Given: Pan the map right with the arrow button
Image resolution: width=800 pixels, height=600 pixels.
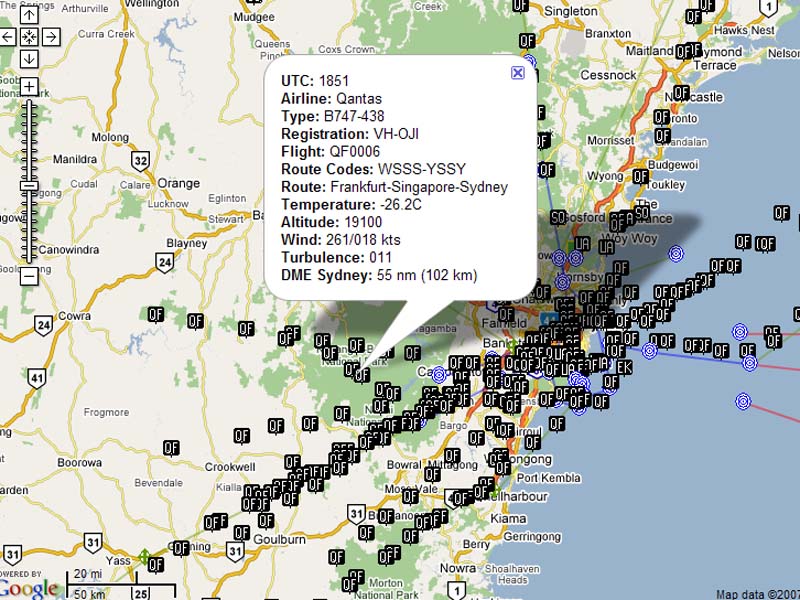Looking at the screenshot, I should tap(51, 37).
